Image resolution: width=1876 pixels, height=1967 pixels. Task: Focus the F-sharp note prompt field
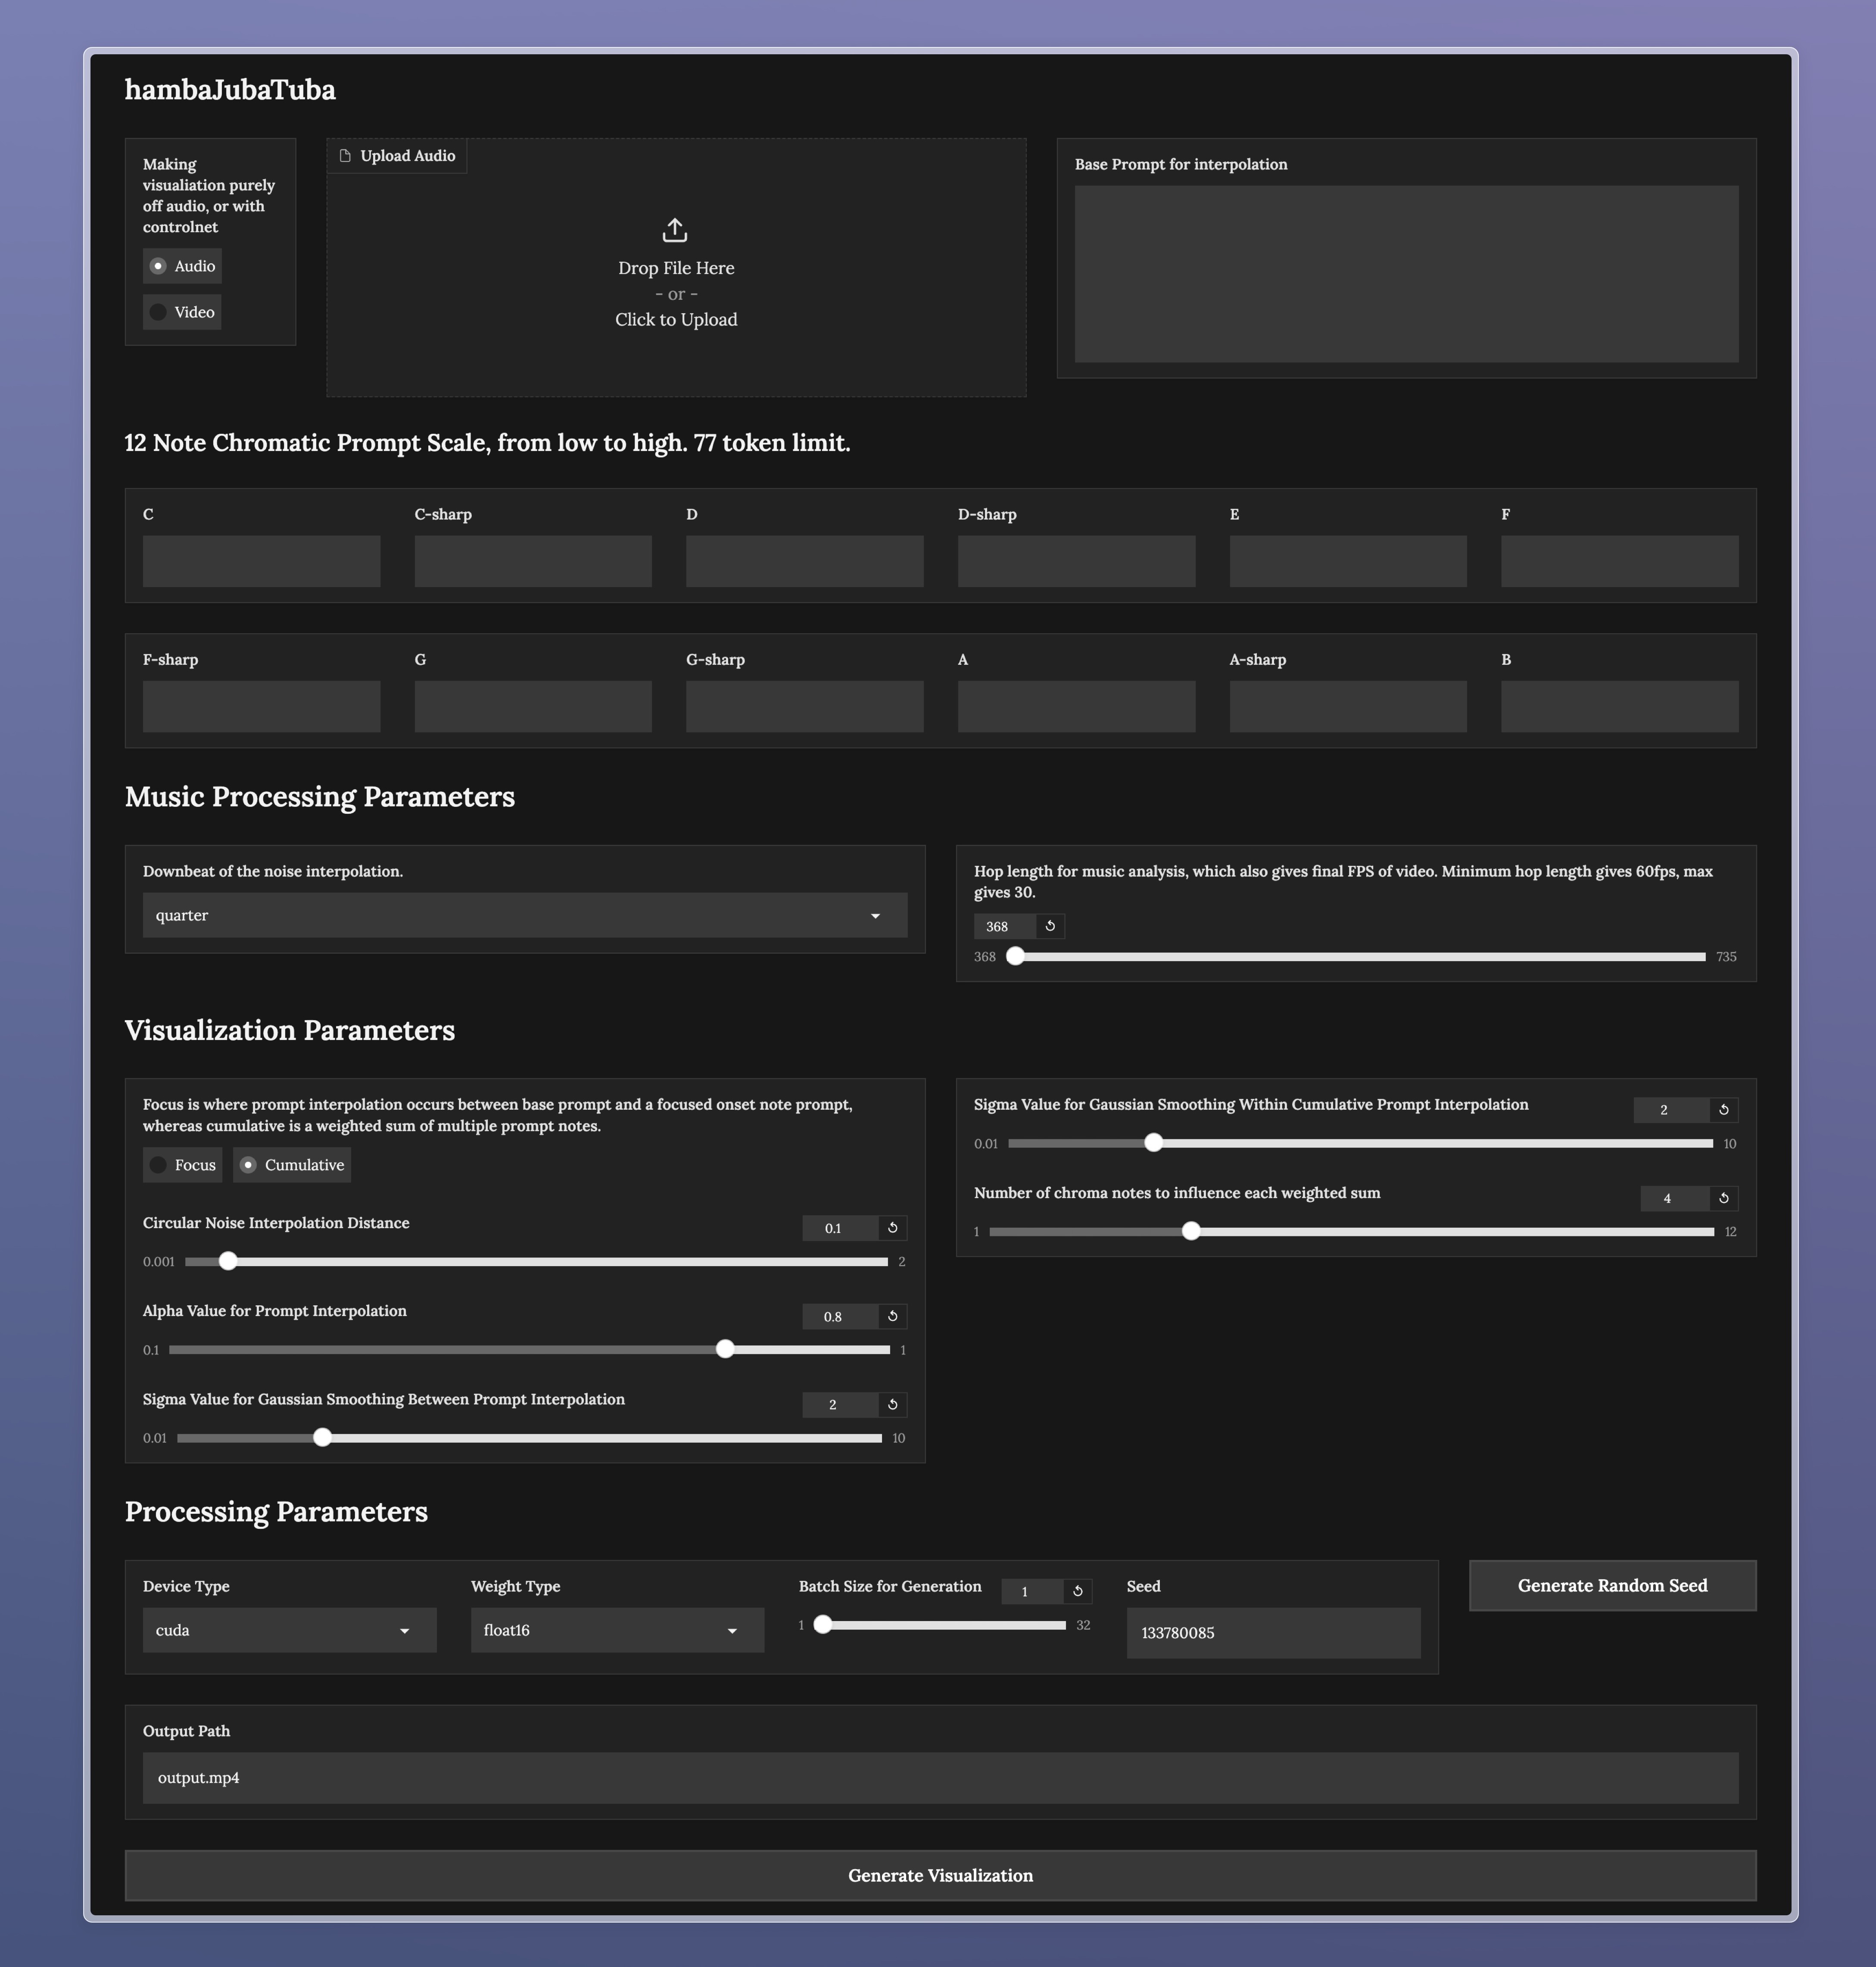click(261, 707)
